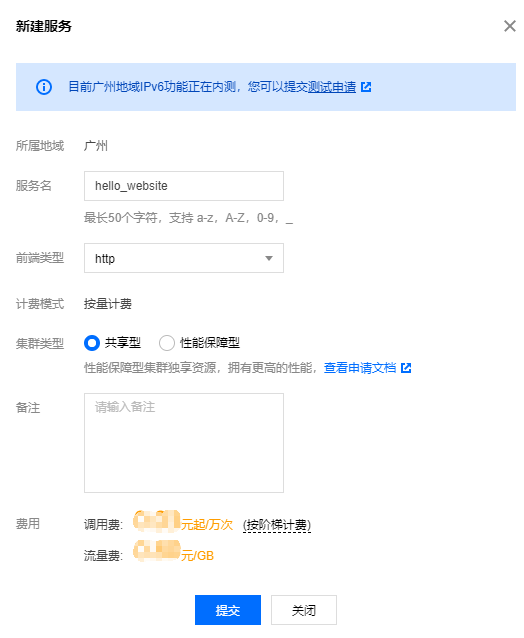The width and height of the screenshot is (524, 638).
Task: Expand the dropdown arrow next to http
Action: tap(269, 258)
